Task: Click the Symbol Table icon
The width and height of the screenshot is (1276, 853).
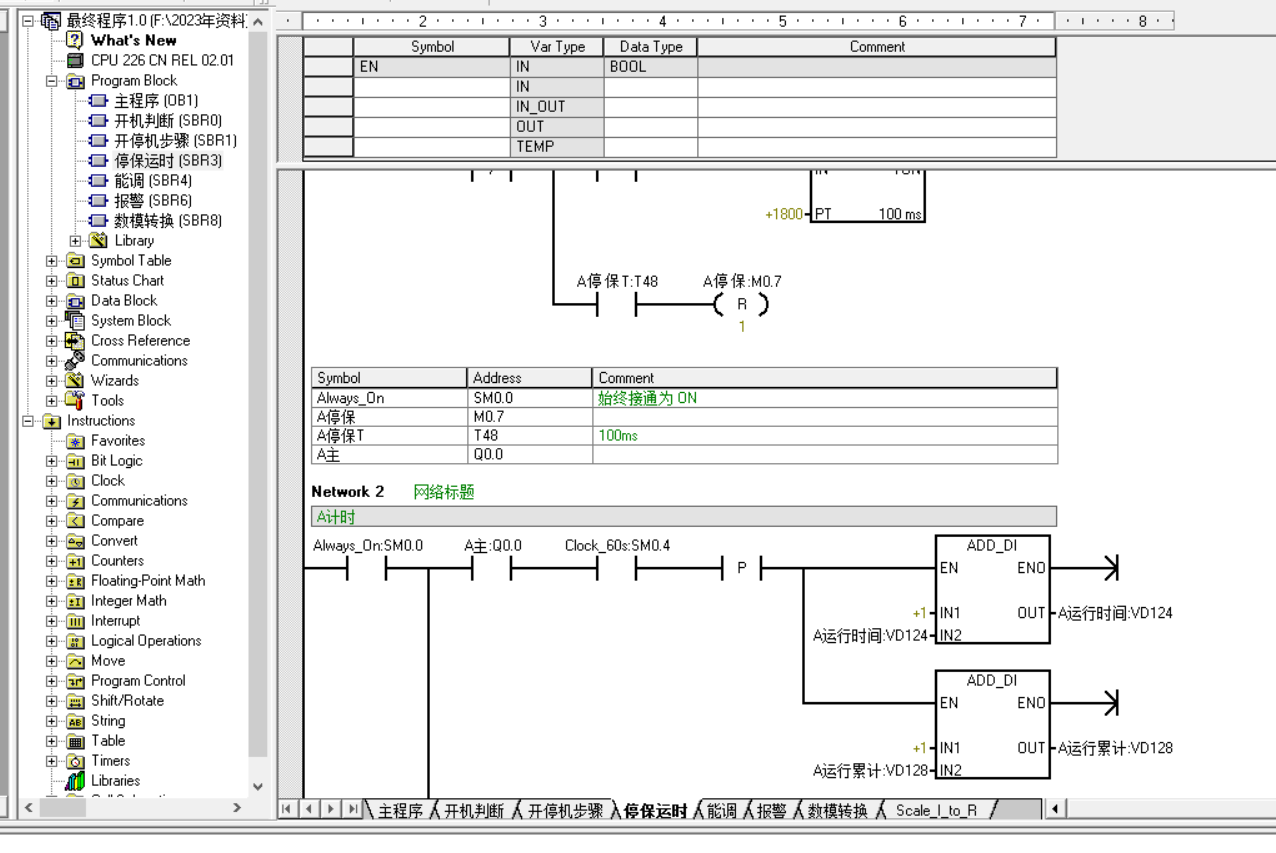Action: coord(76,260)
